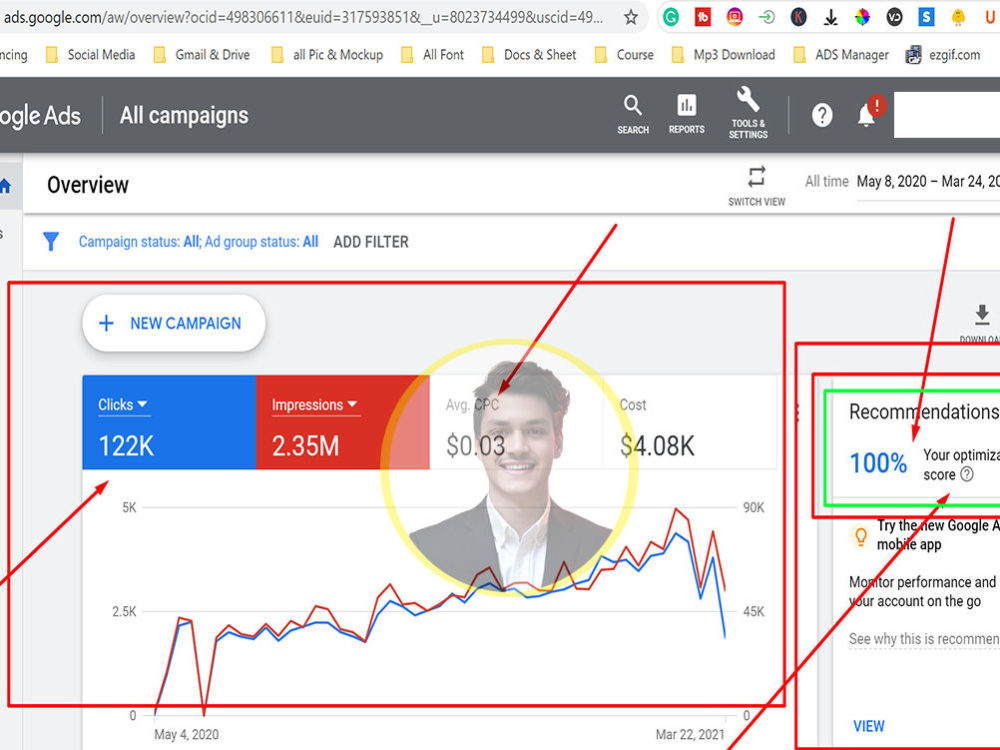The width and height of the screenshot is (1000, 750).
Task: Open the all Pic & Mockup bookmark folder
Action: [x=327, y=55]
